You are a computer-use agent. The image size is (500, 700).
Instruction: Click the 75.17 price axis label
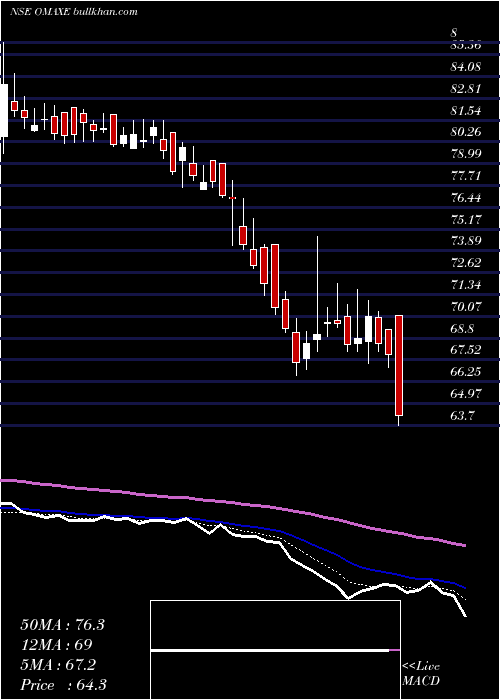466,220
